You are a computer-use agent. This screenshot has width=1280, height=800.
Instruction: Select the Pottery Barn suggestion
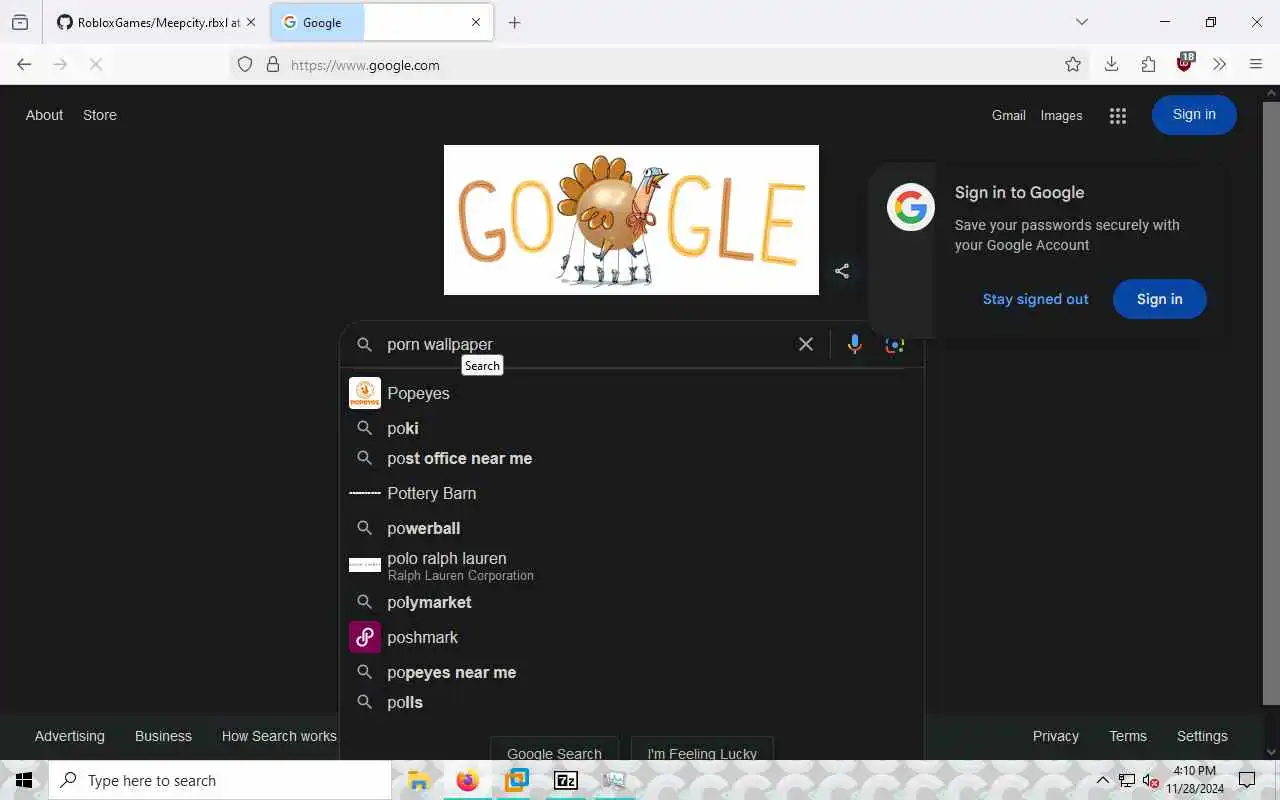coord(632,493)
